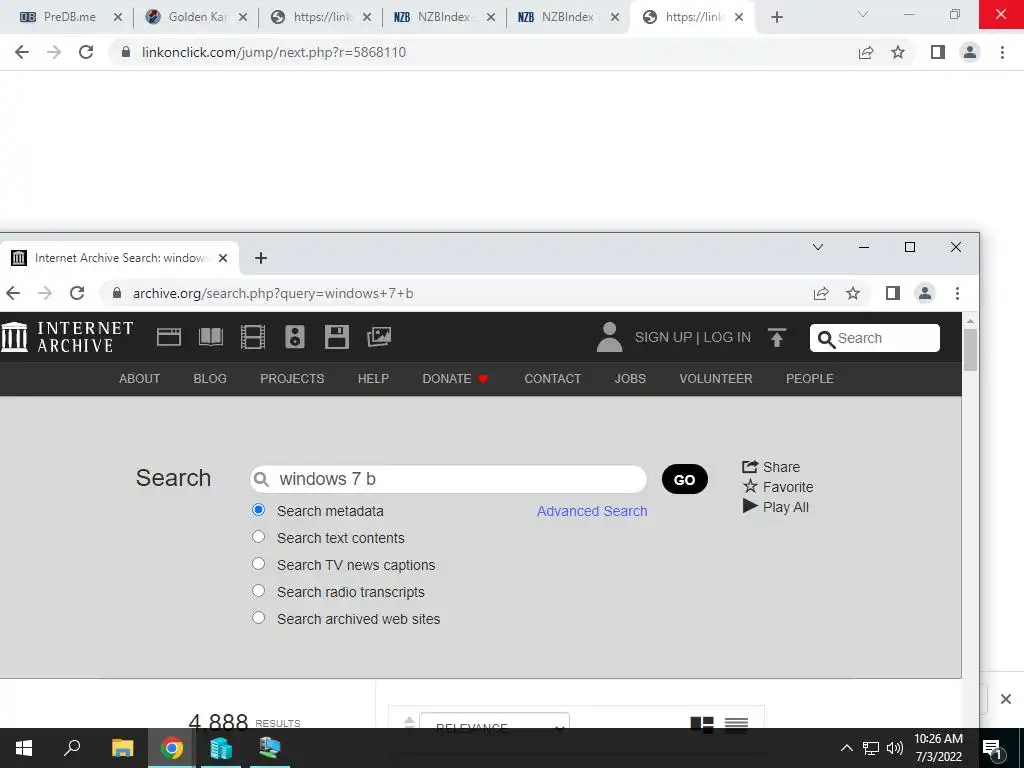Bookmark the archive.org page with the star
The height and width of the screenshot is (768, 1024).
point(853,293)
